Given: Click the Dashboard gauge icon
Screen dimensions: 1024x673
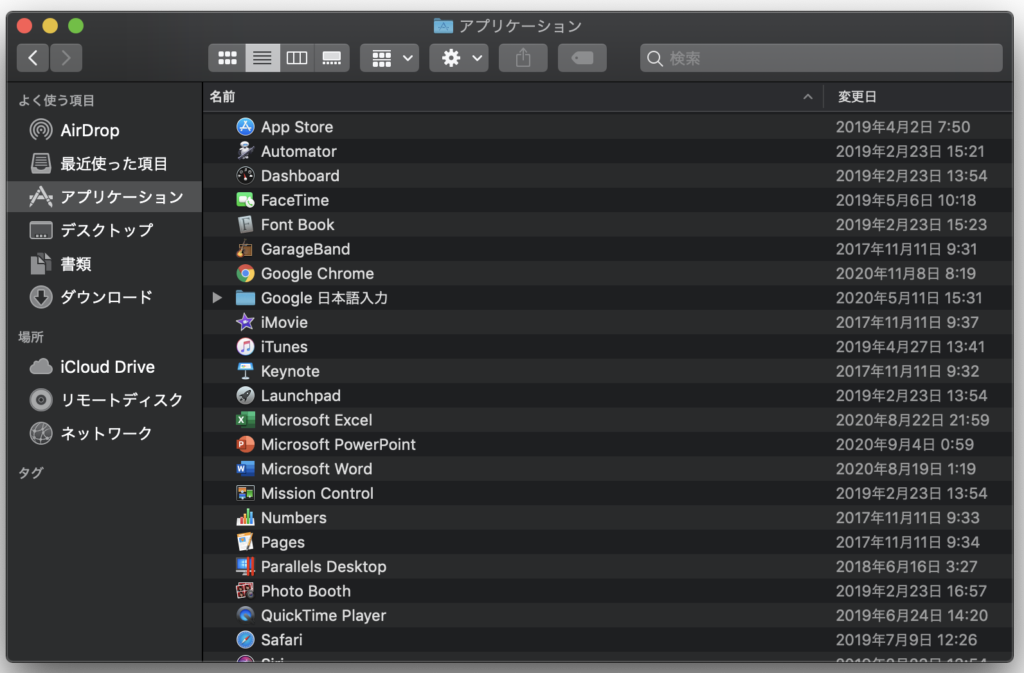Looking at the screenshot, I should (245, 176).
